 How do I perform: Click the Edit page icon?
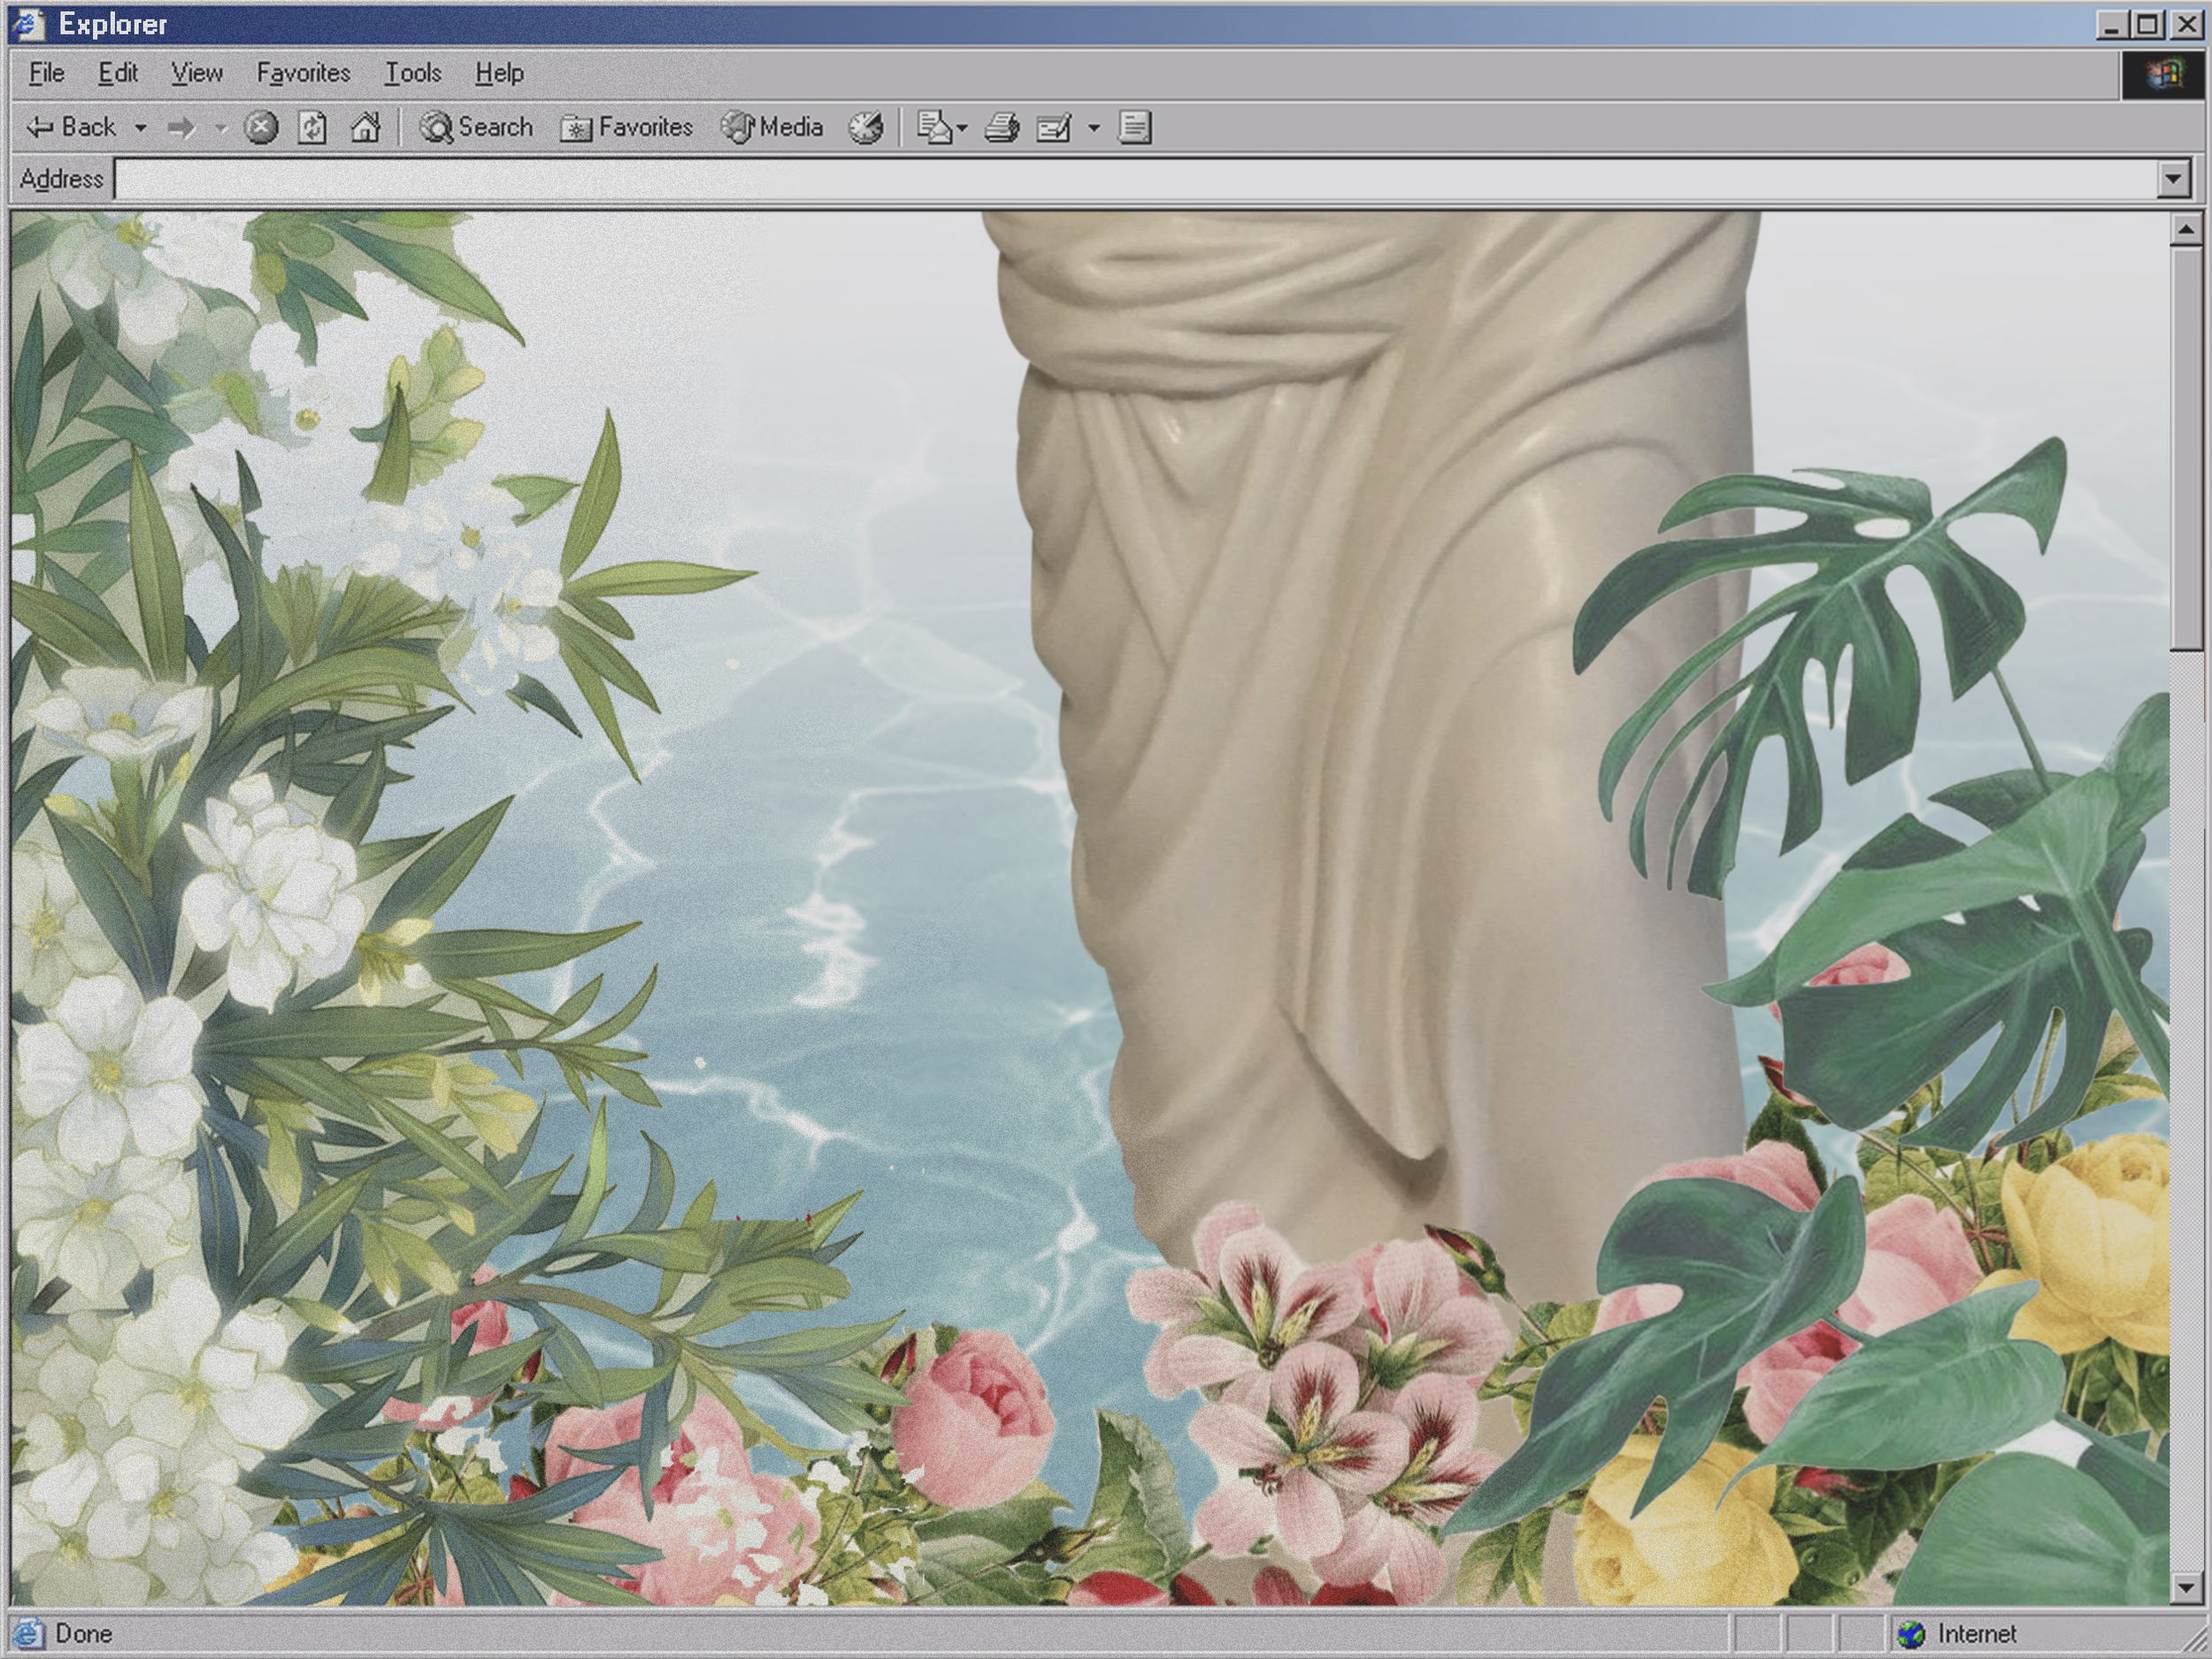[1054, 128]
